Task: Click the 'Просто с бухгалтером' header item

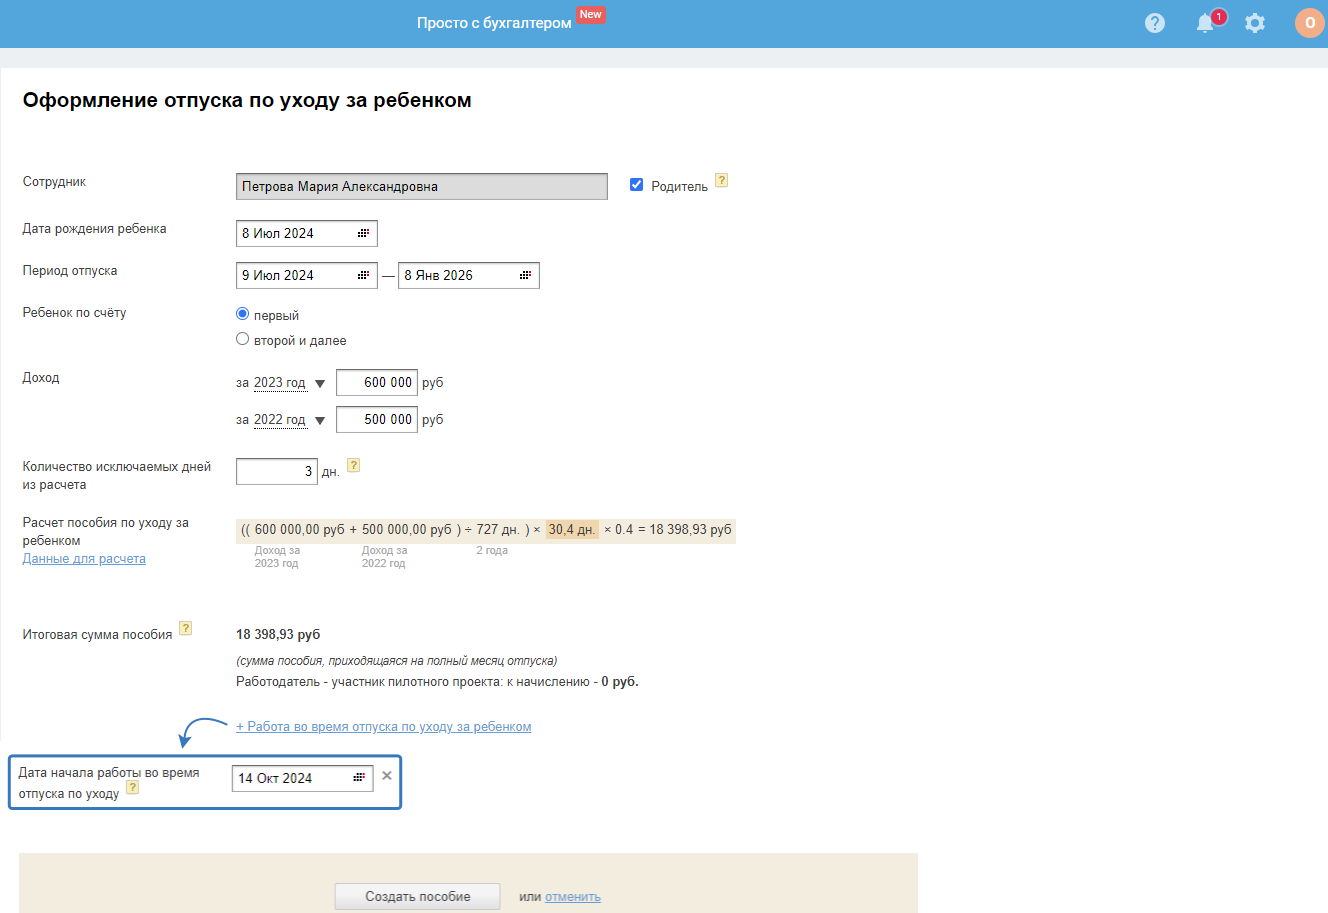Action: coord(494,23)
